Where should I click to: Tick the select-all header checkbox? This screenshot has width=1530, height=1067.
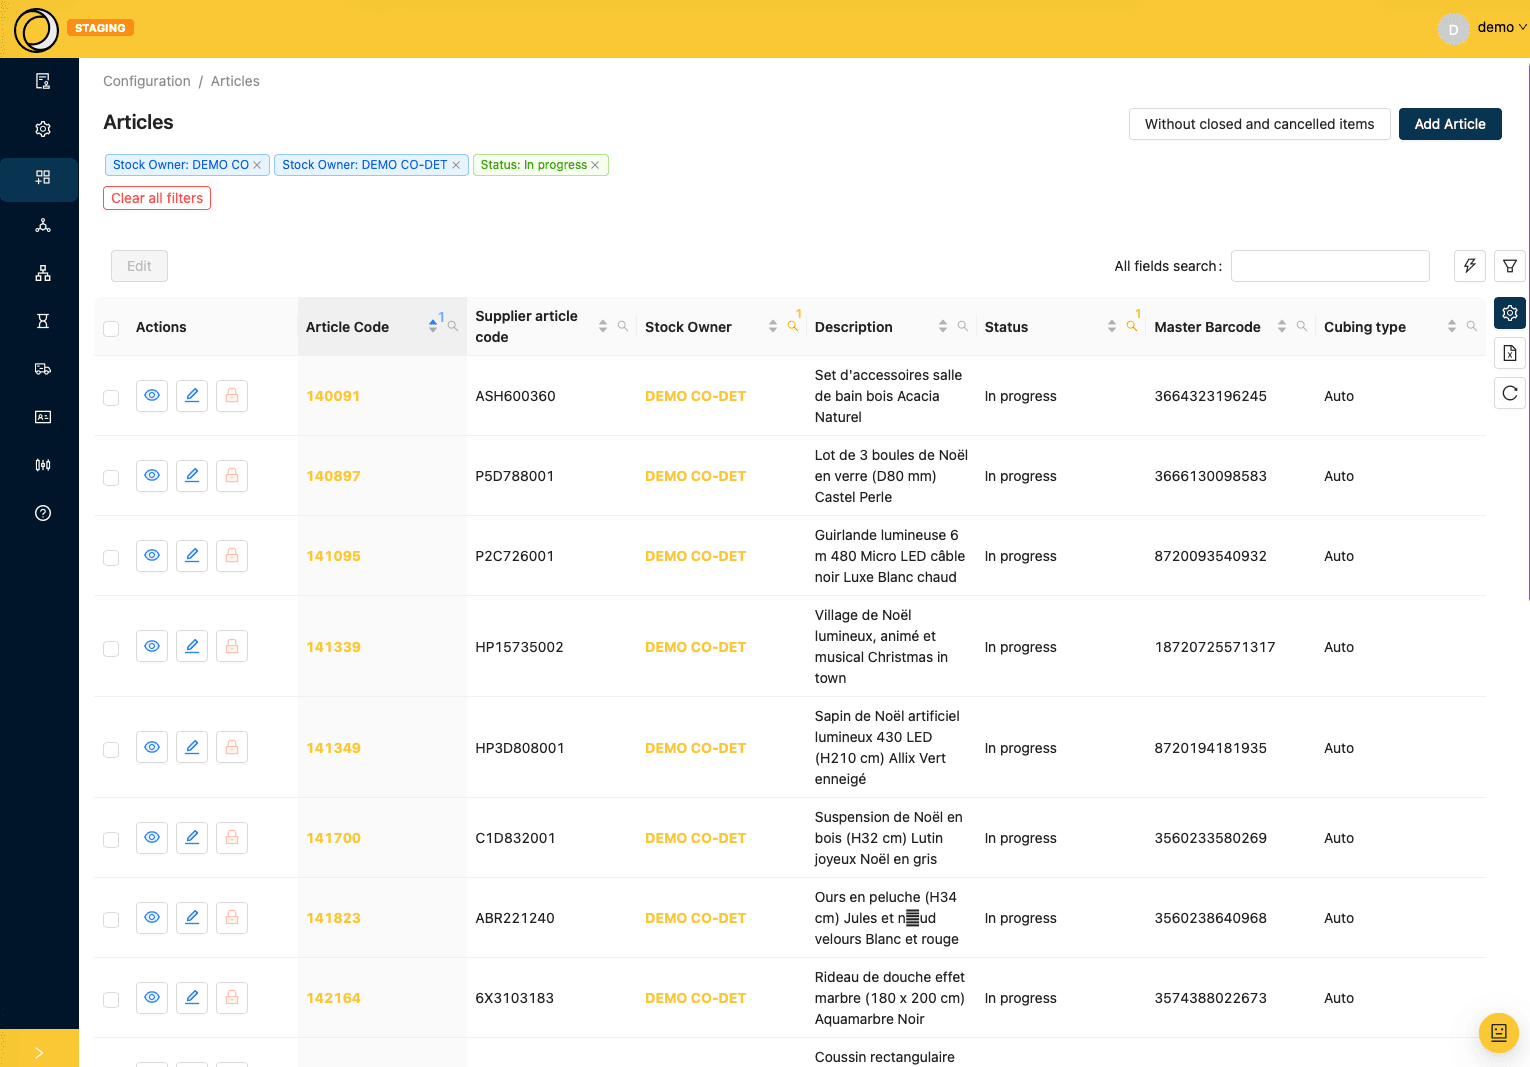111,328
